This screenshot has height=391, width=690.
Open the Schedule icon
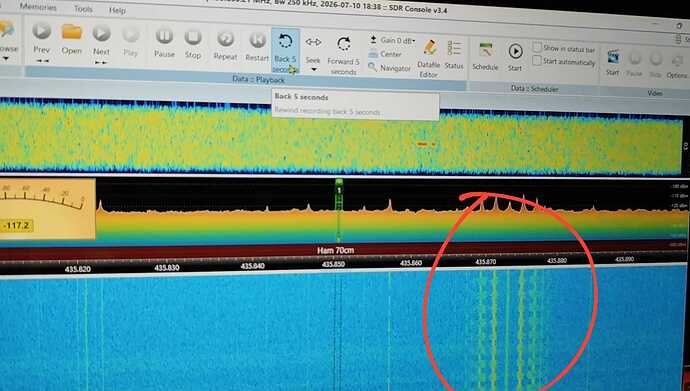coord(486,51)
